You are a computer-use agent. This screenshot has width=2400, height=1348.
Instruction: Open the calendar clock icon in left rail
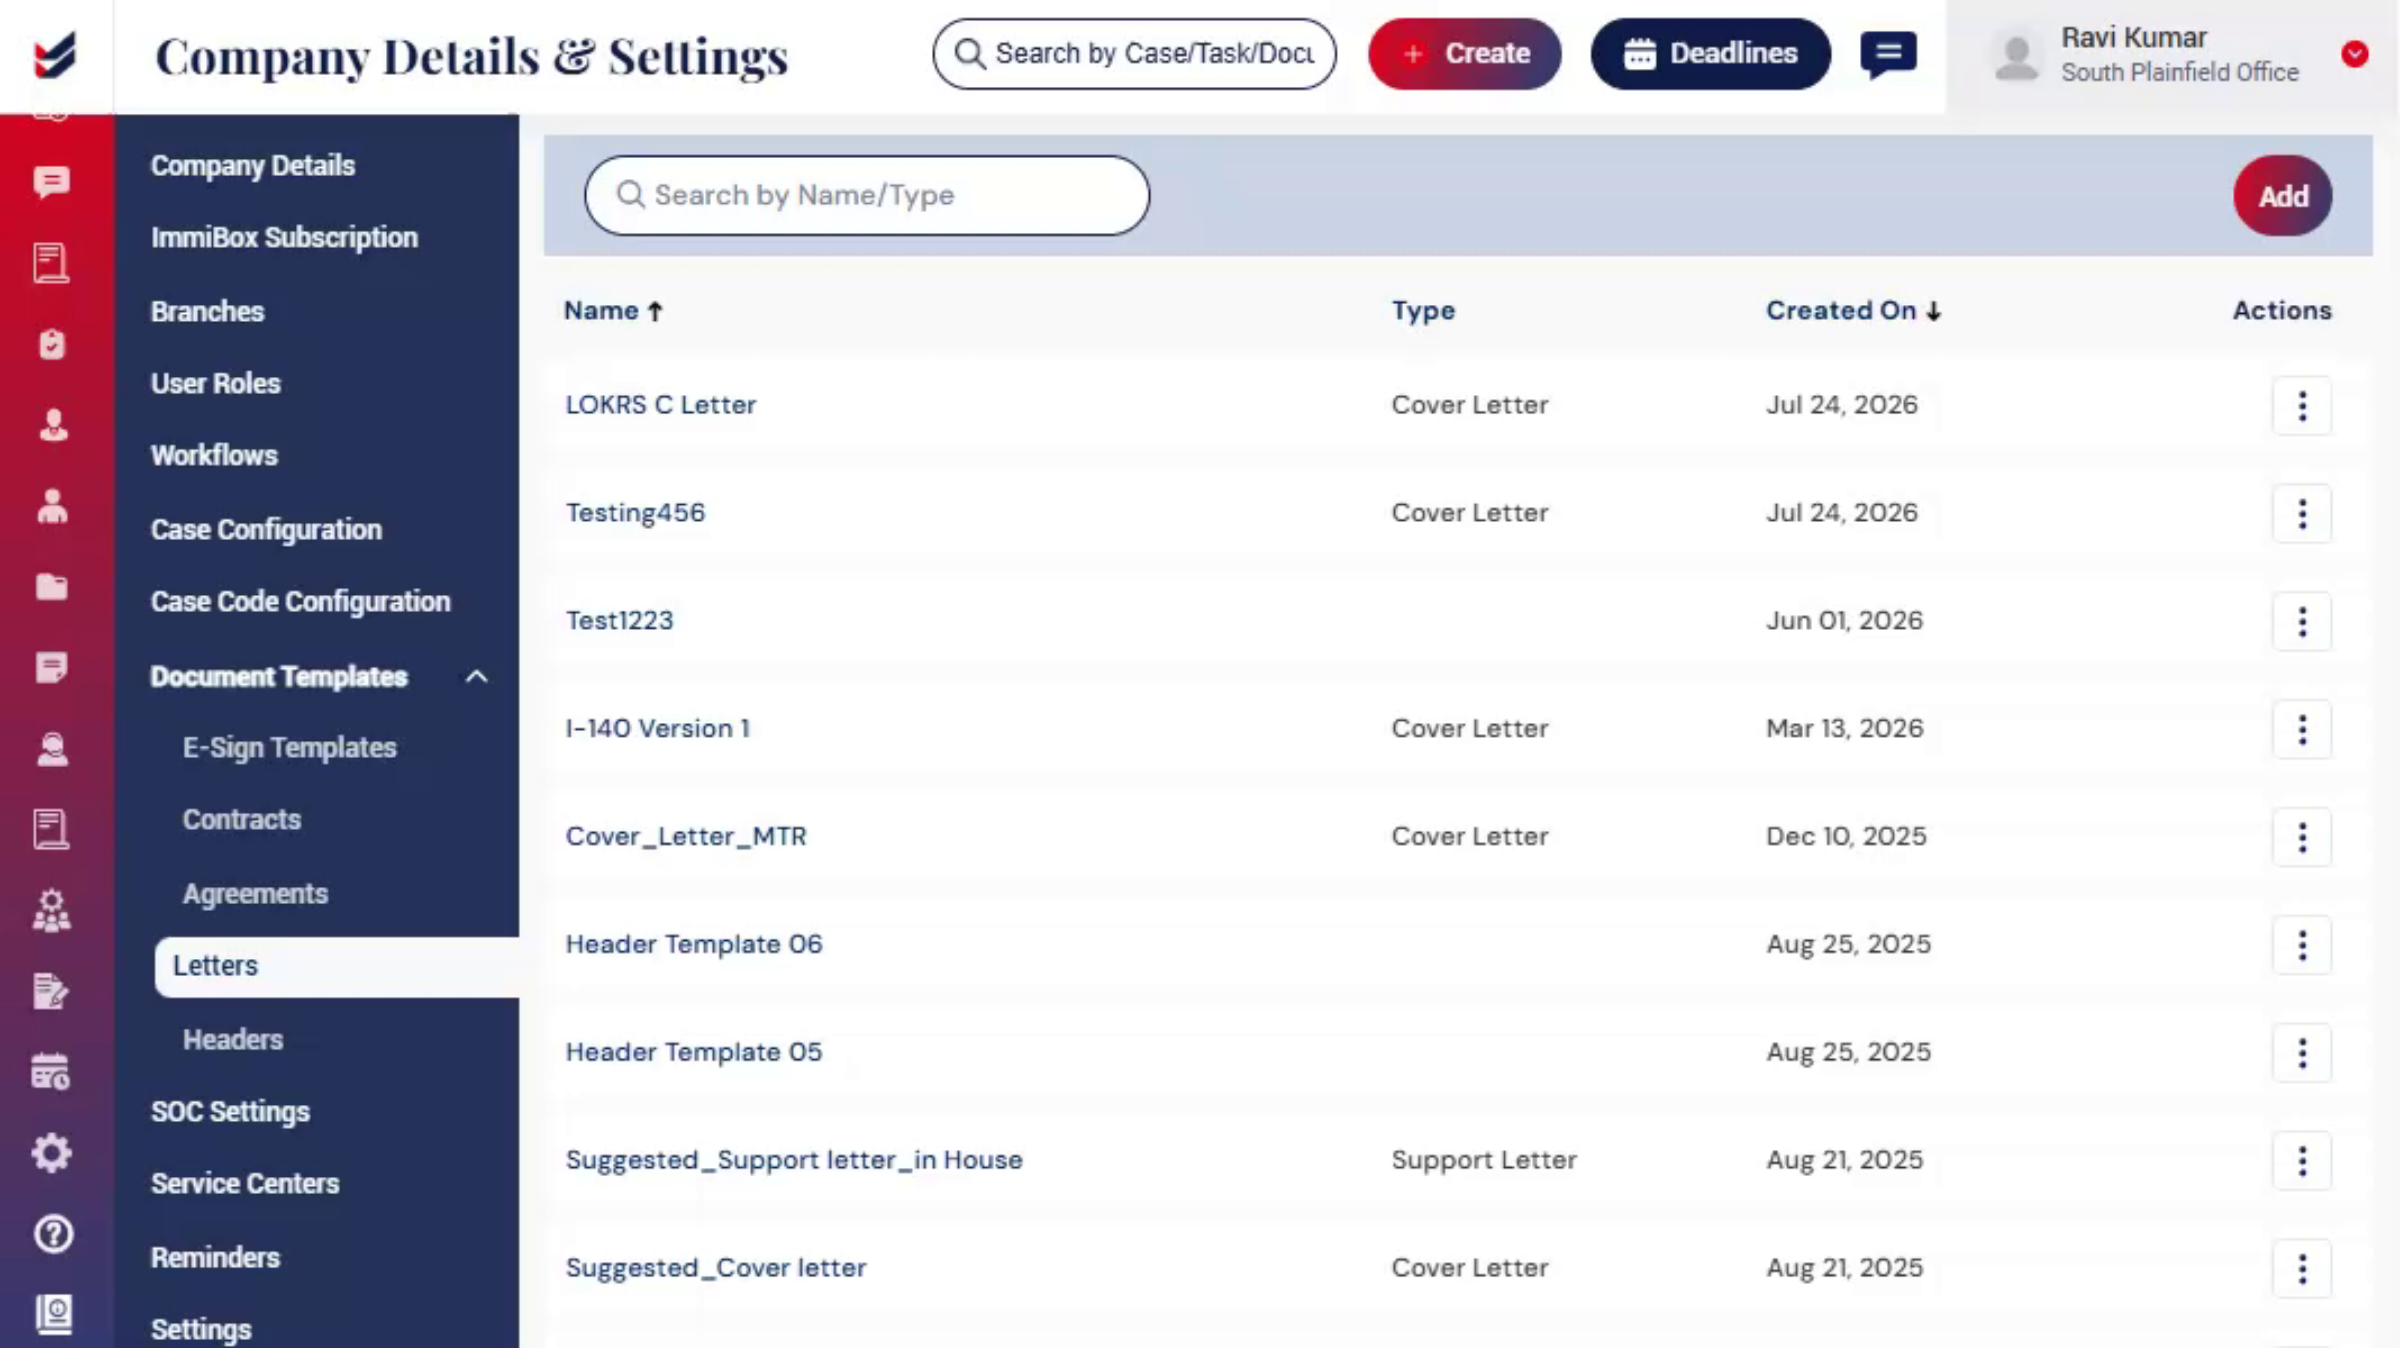click(51, 1071)
